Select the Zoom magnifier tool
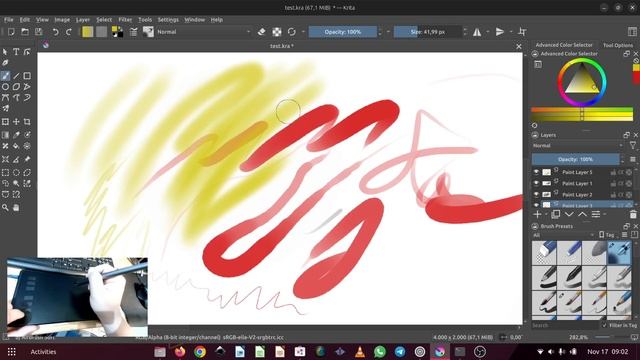The width and height of the screenshot is (640, 360). (5, 208)
